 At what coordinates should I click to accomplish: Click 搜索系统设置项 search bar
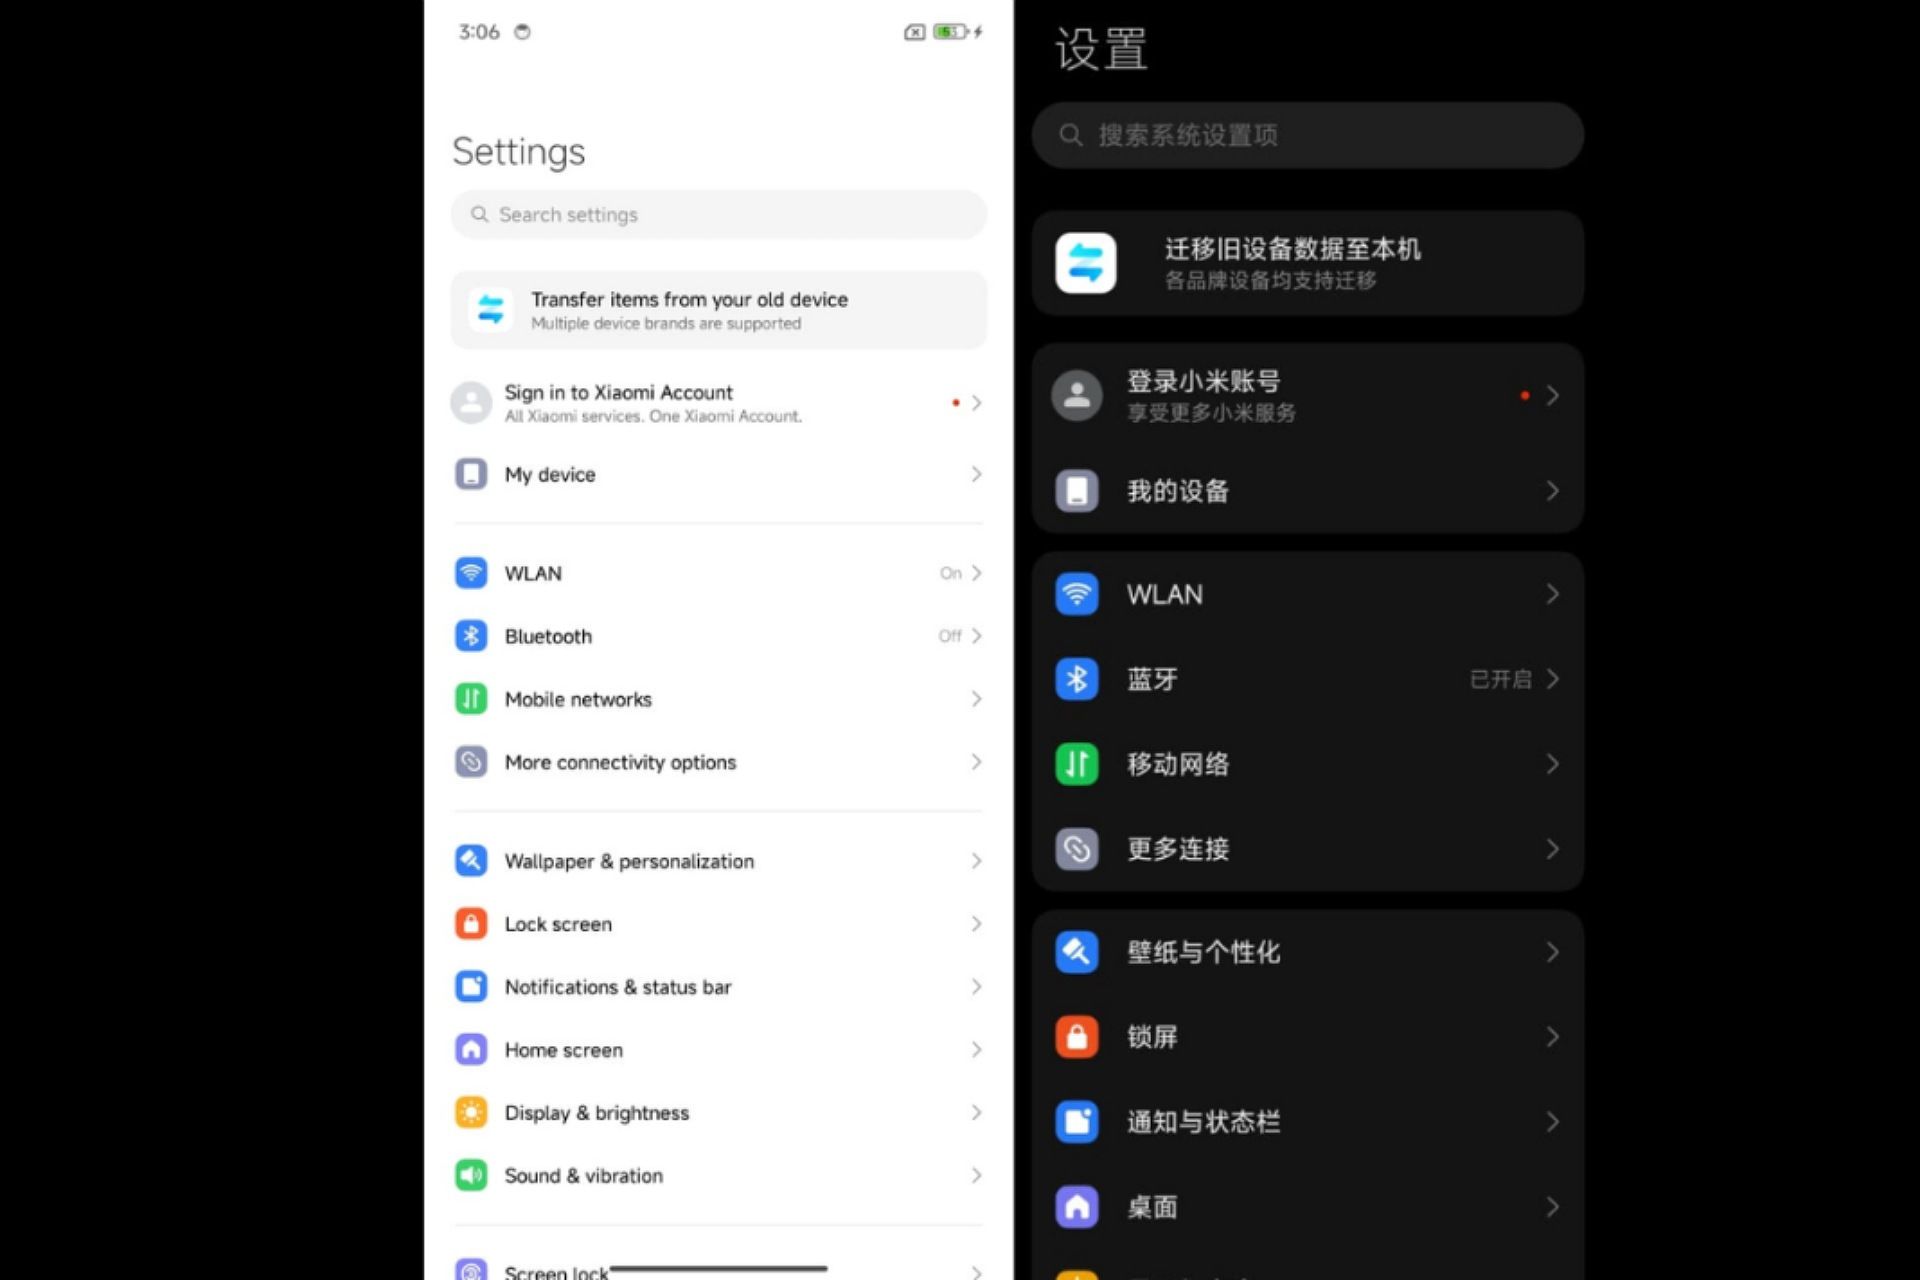pyautogui.click(x=1310, y=134)
